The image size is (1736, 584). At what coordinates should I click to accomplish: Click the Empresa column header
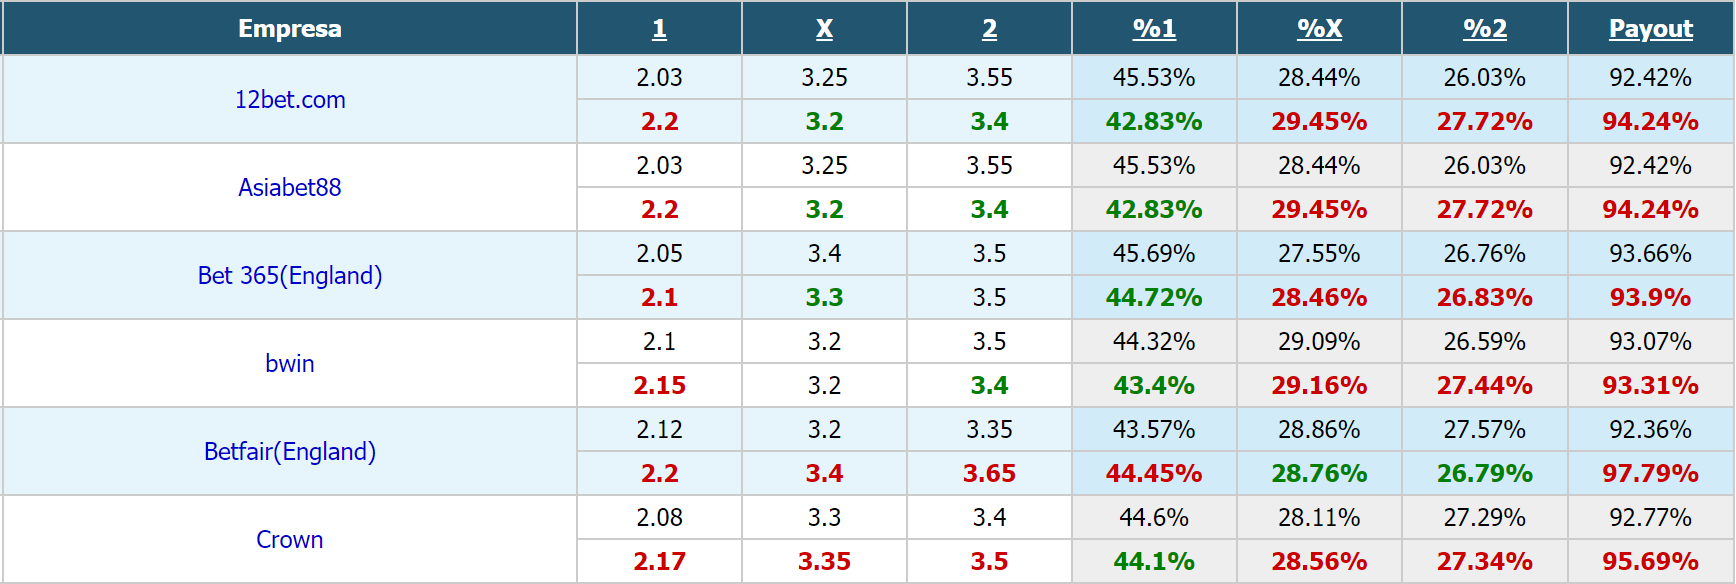[290, 29]
